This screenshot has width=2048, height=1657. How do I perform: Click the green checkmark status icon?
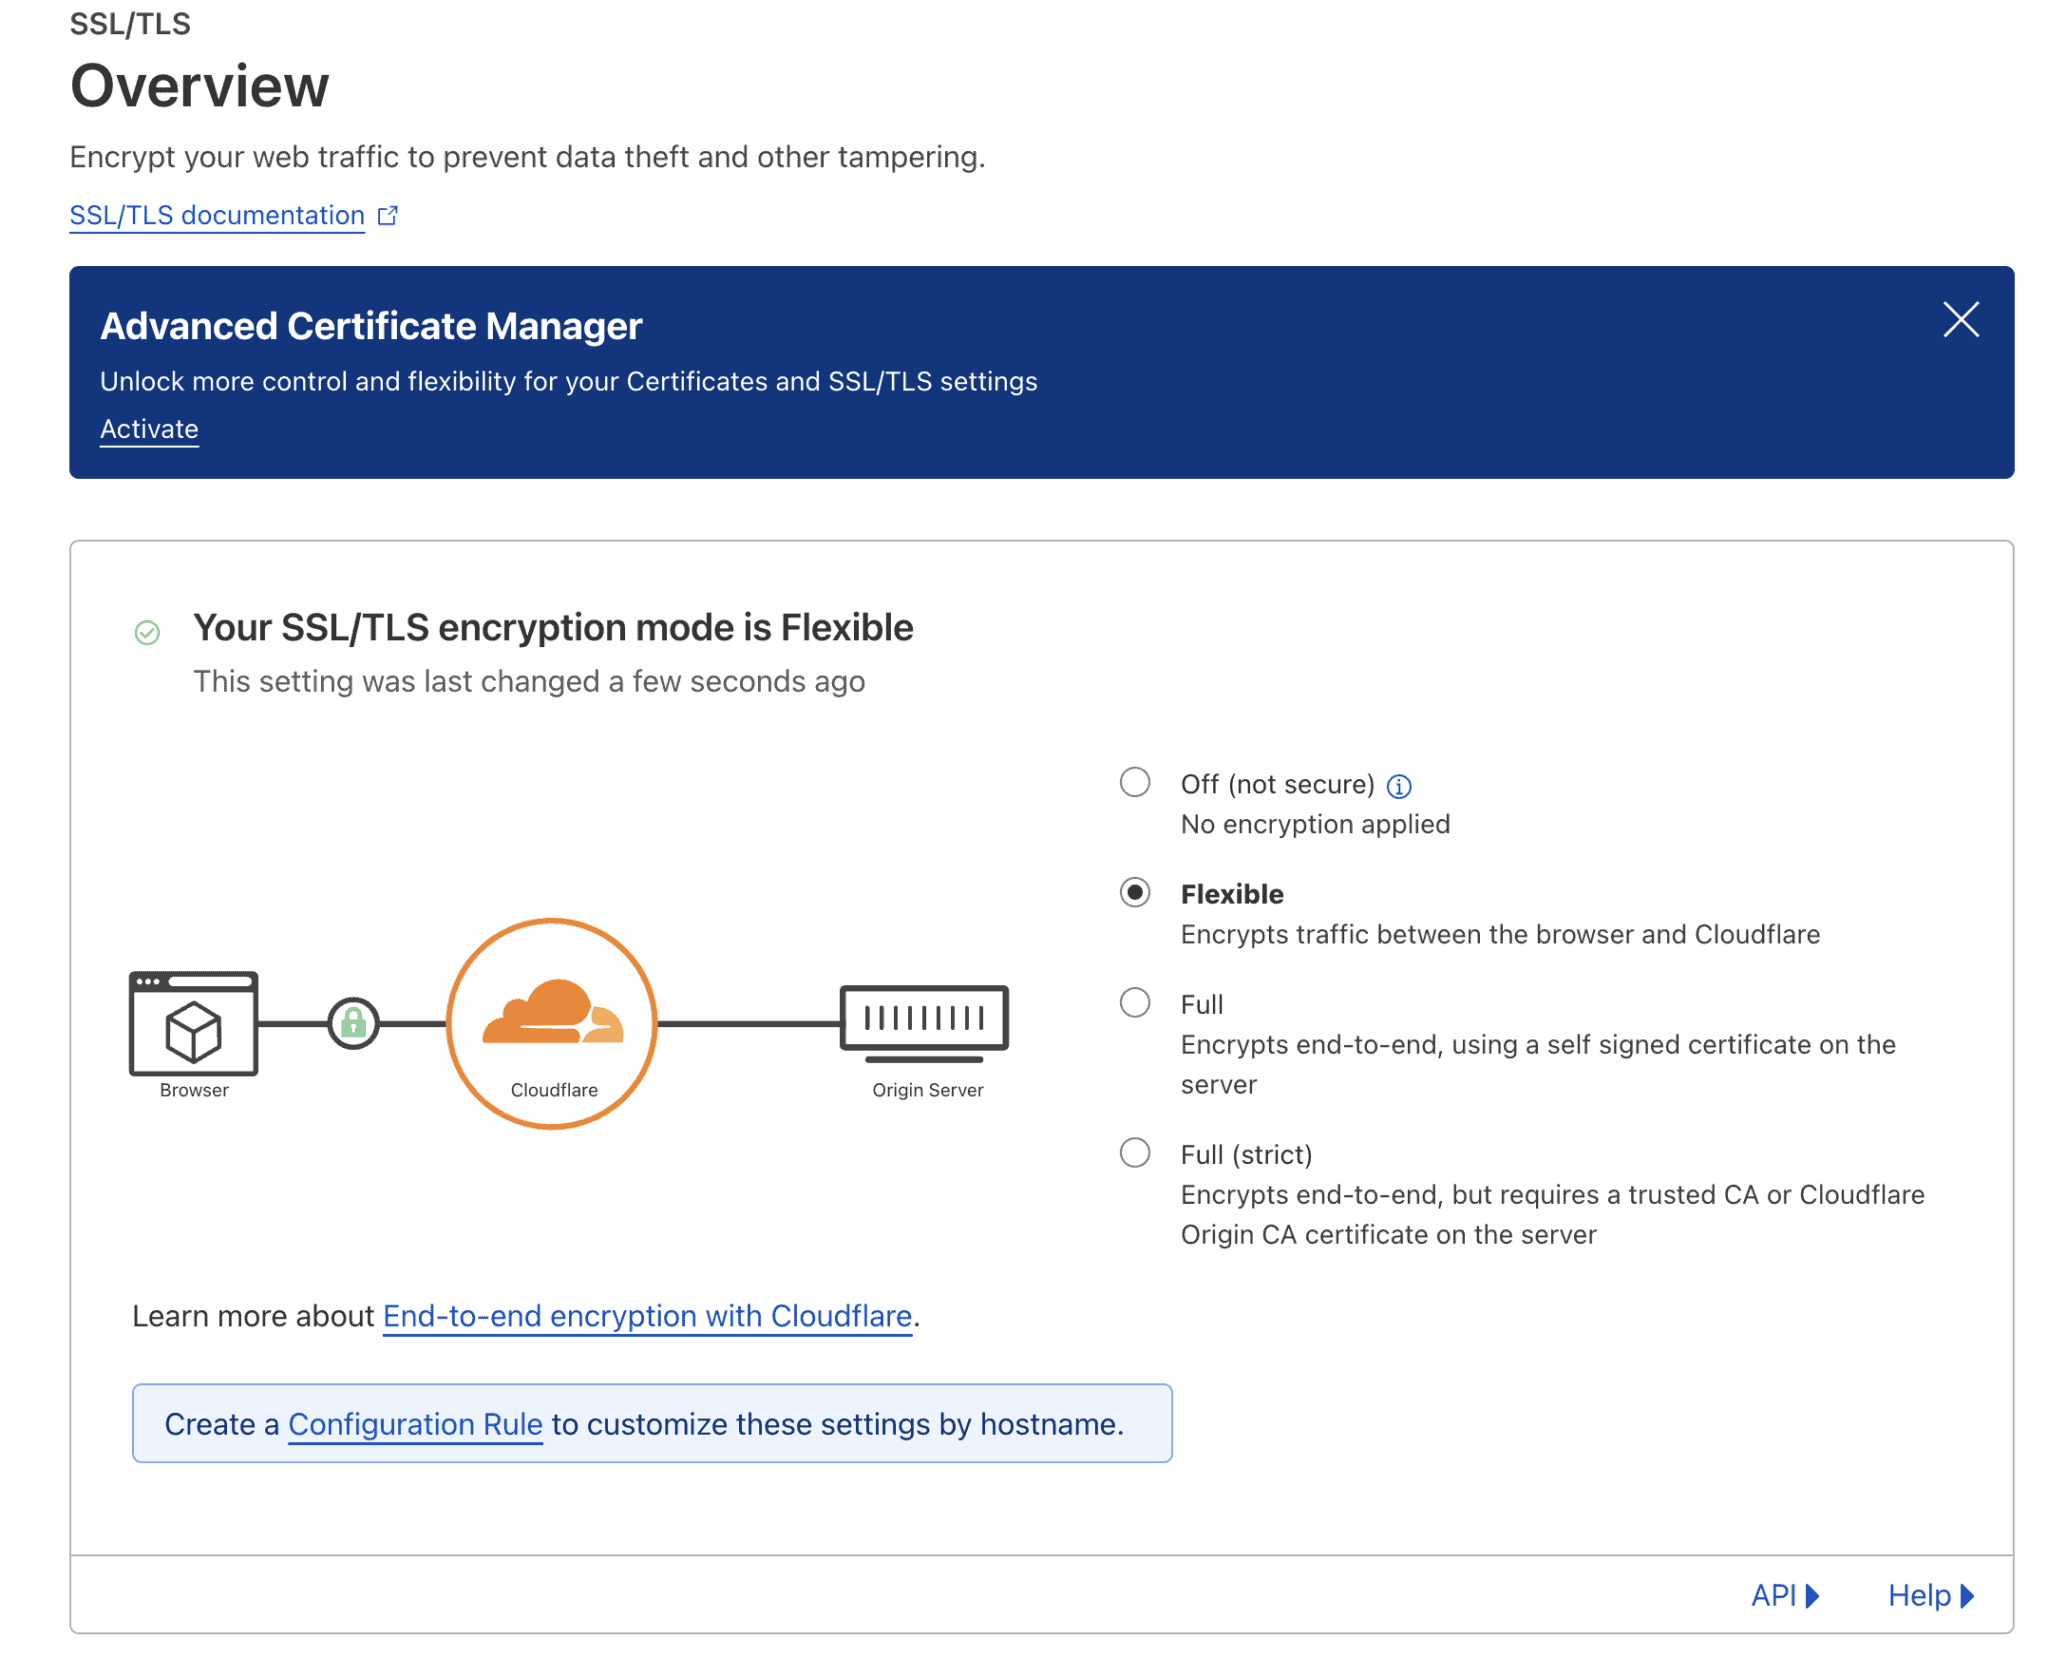pos(147,632)
